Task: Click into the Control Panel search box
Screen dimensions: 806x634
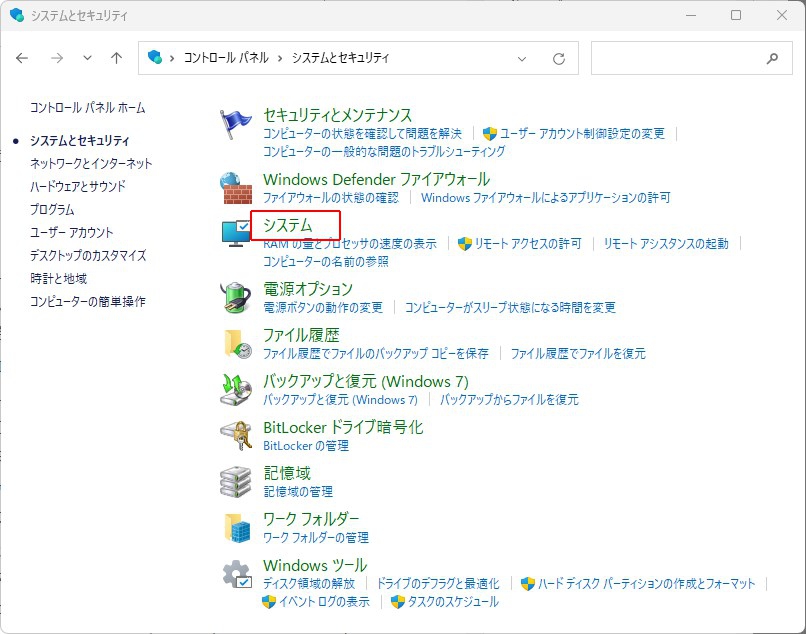Action: pyautogui.click(x=678, y=59)
